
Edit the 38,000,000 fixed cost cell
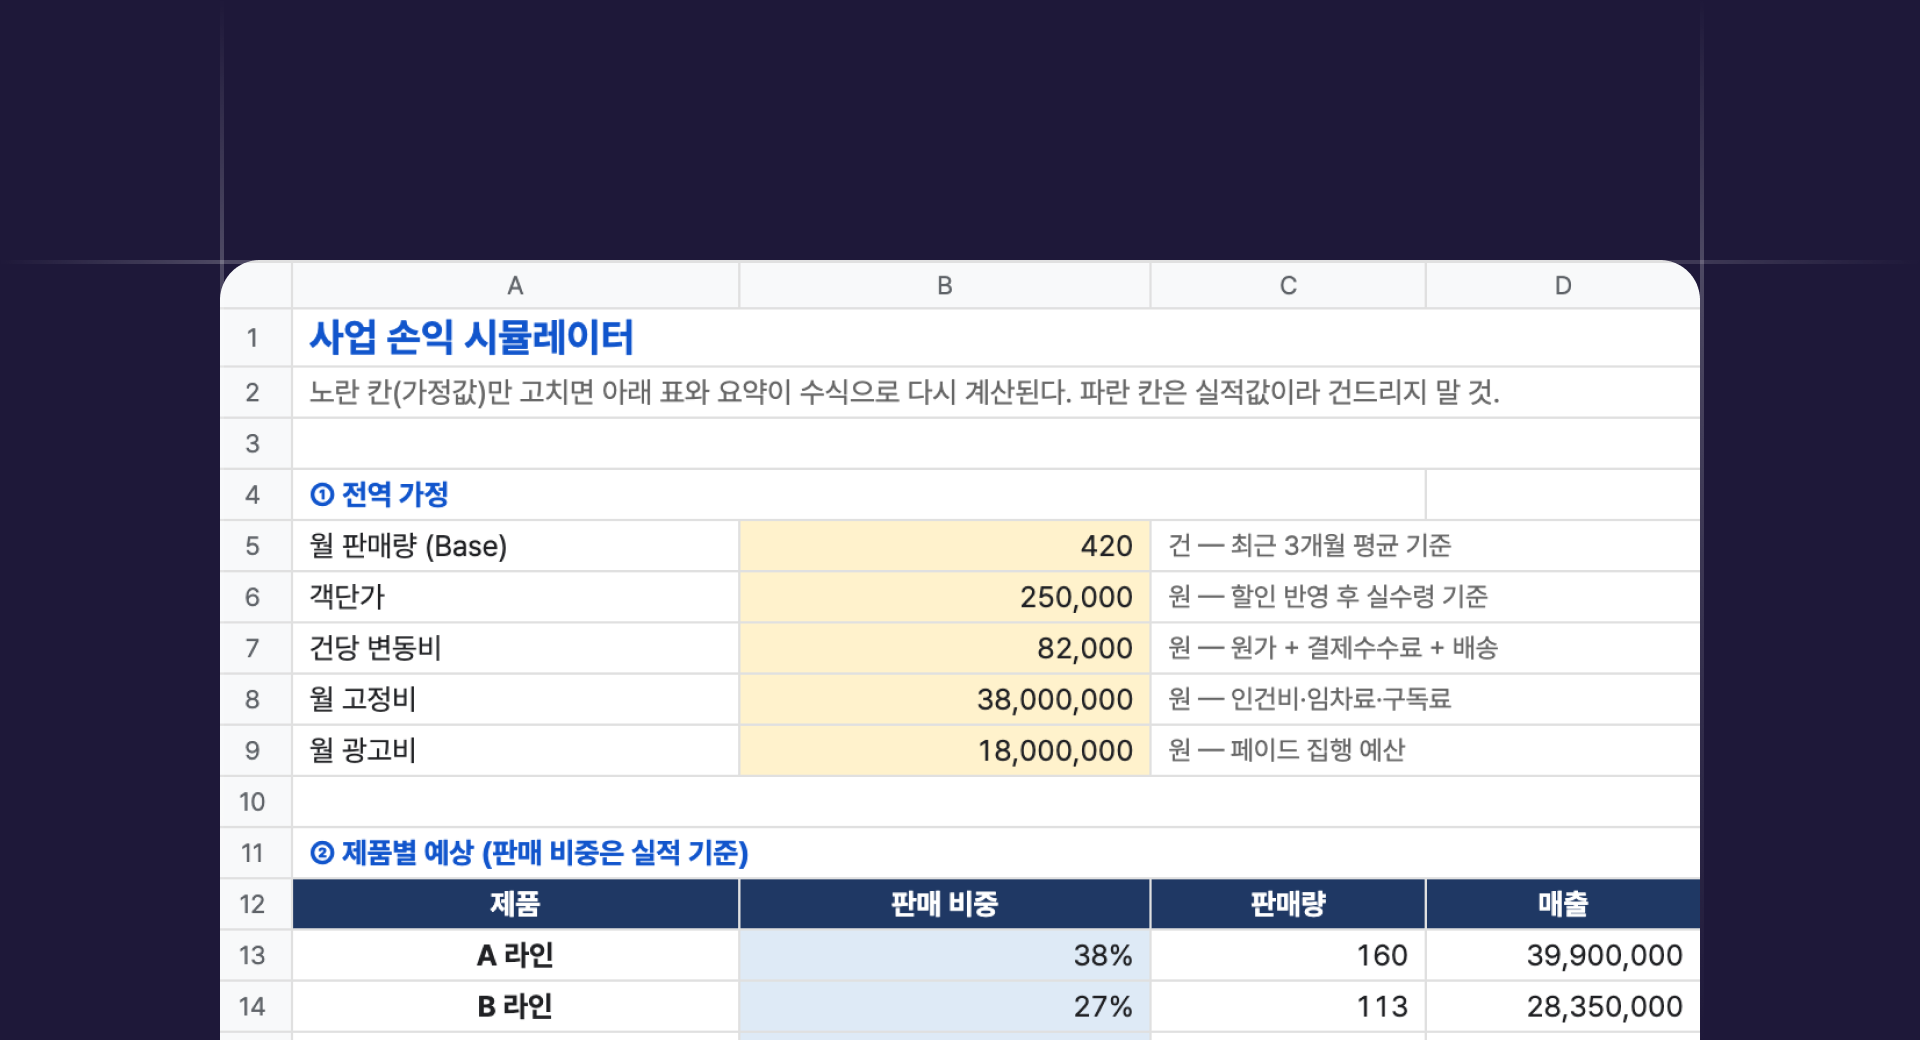pyautogui.click(x=944, y=699)
